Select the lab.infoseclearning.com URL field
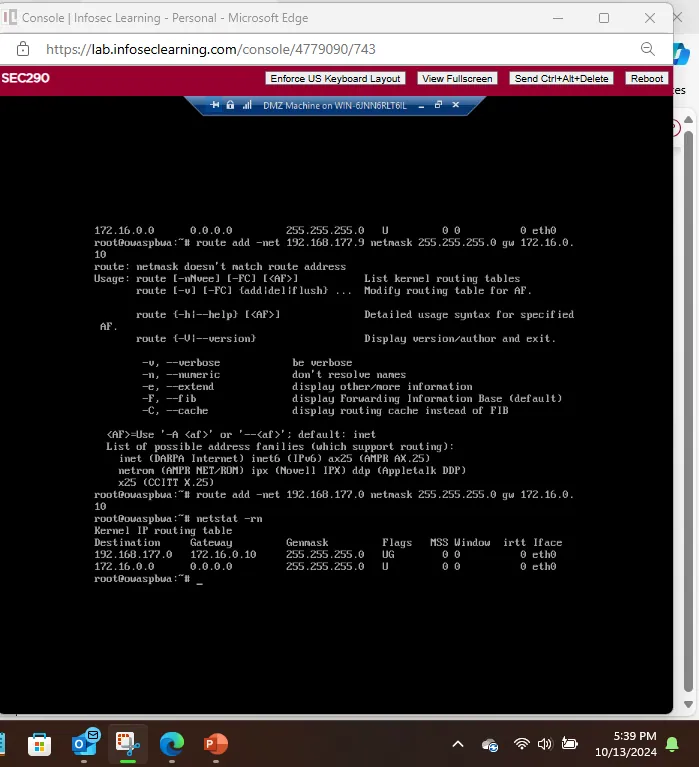Viewport: 699px width, 767px height. (x=211, y=49)
